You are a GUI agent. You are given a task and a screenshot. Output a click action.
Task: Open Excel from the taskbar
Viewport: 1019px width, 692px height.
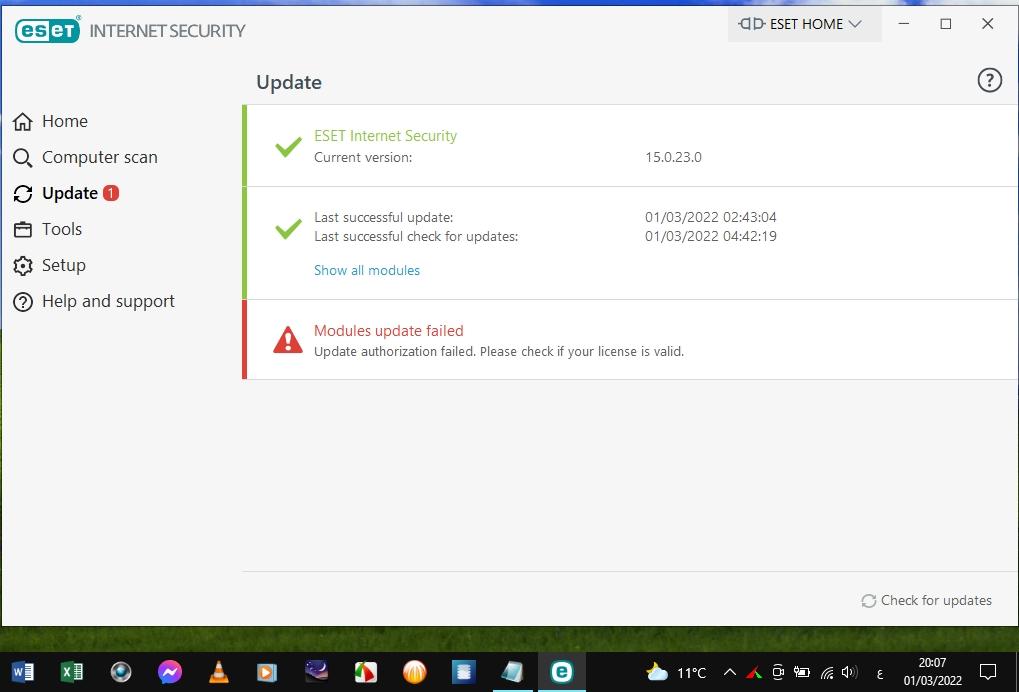click(x=71, y=671)
